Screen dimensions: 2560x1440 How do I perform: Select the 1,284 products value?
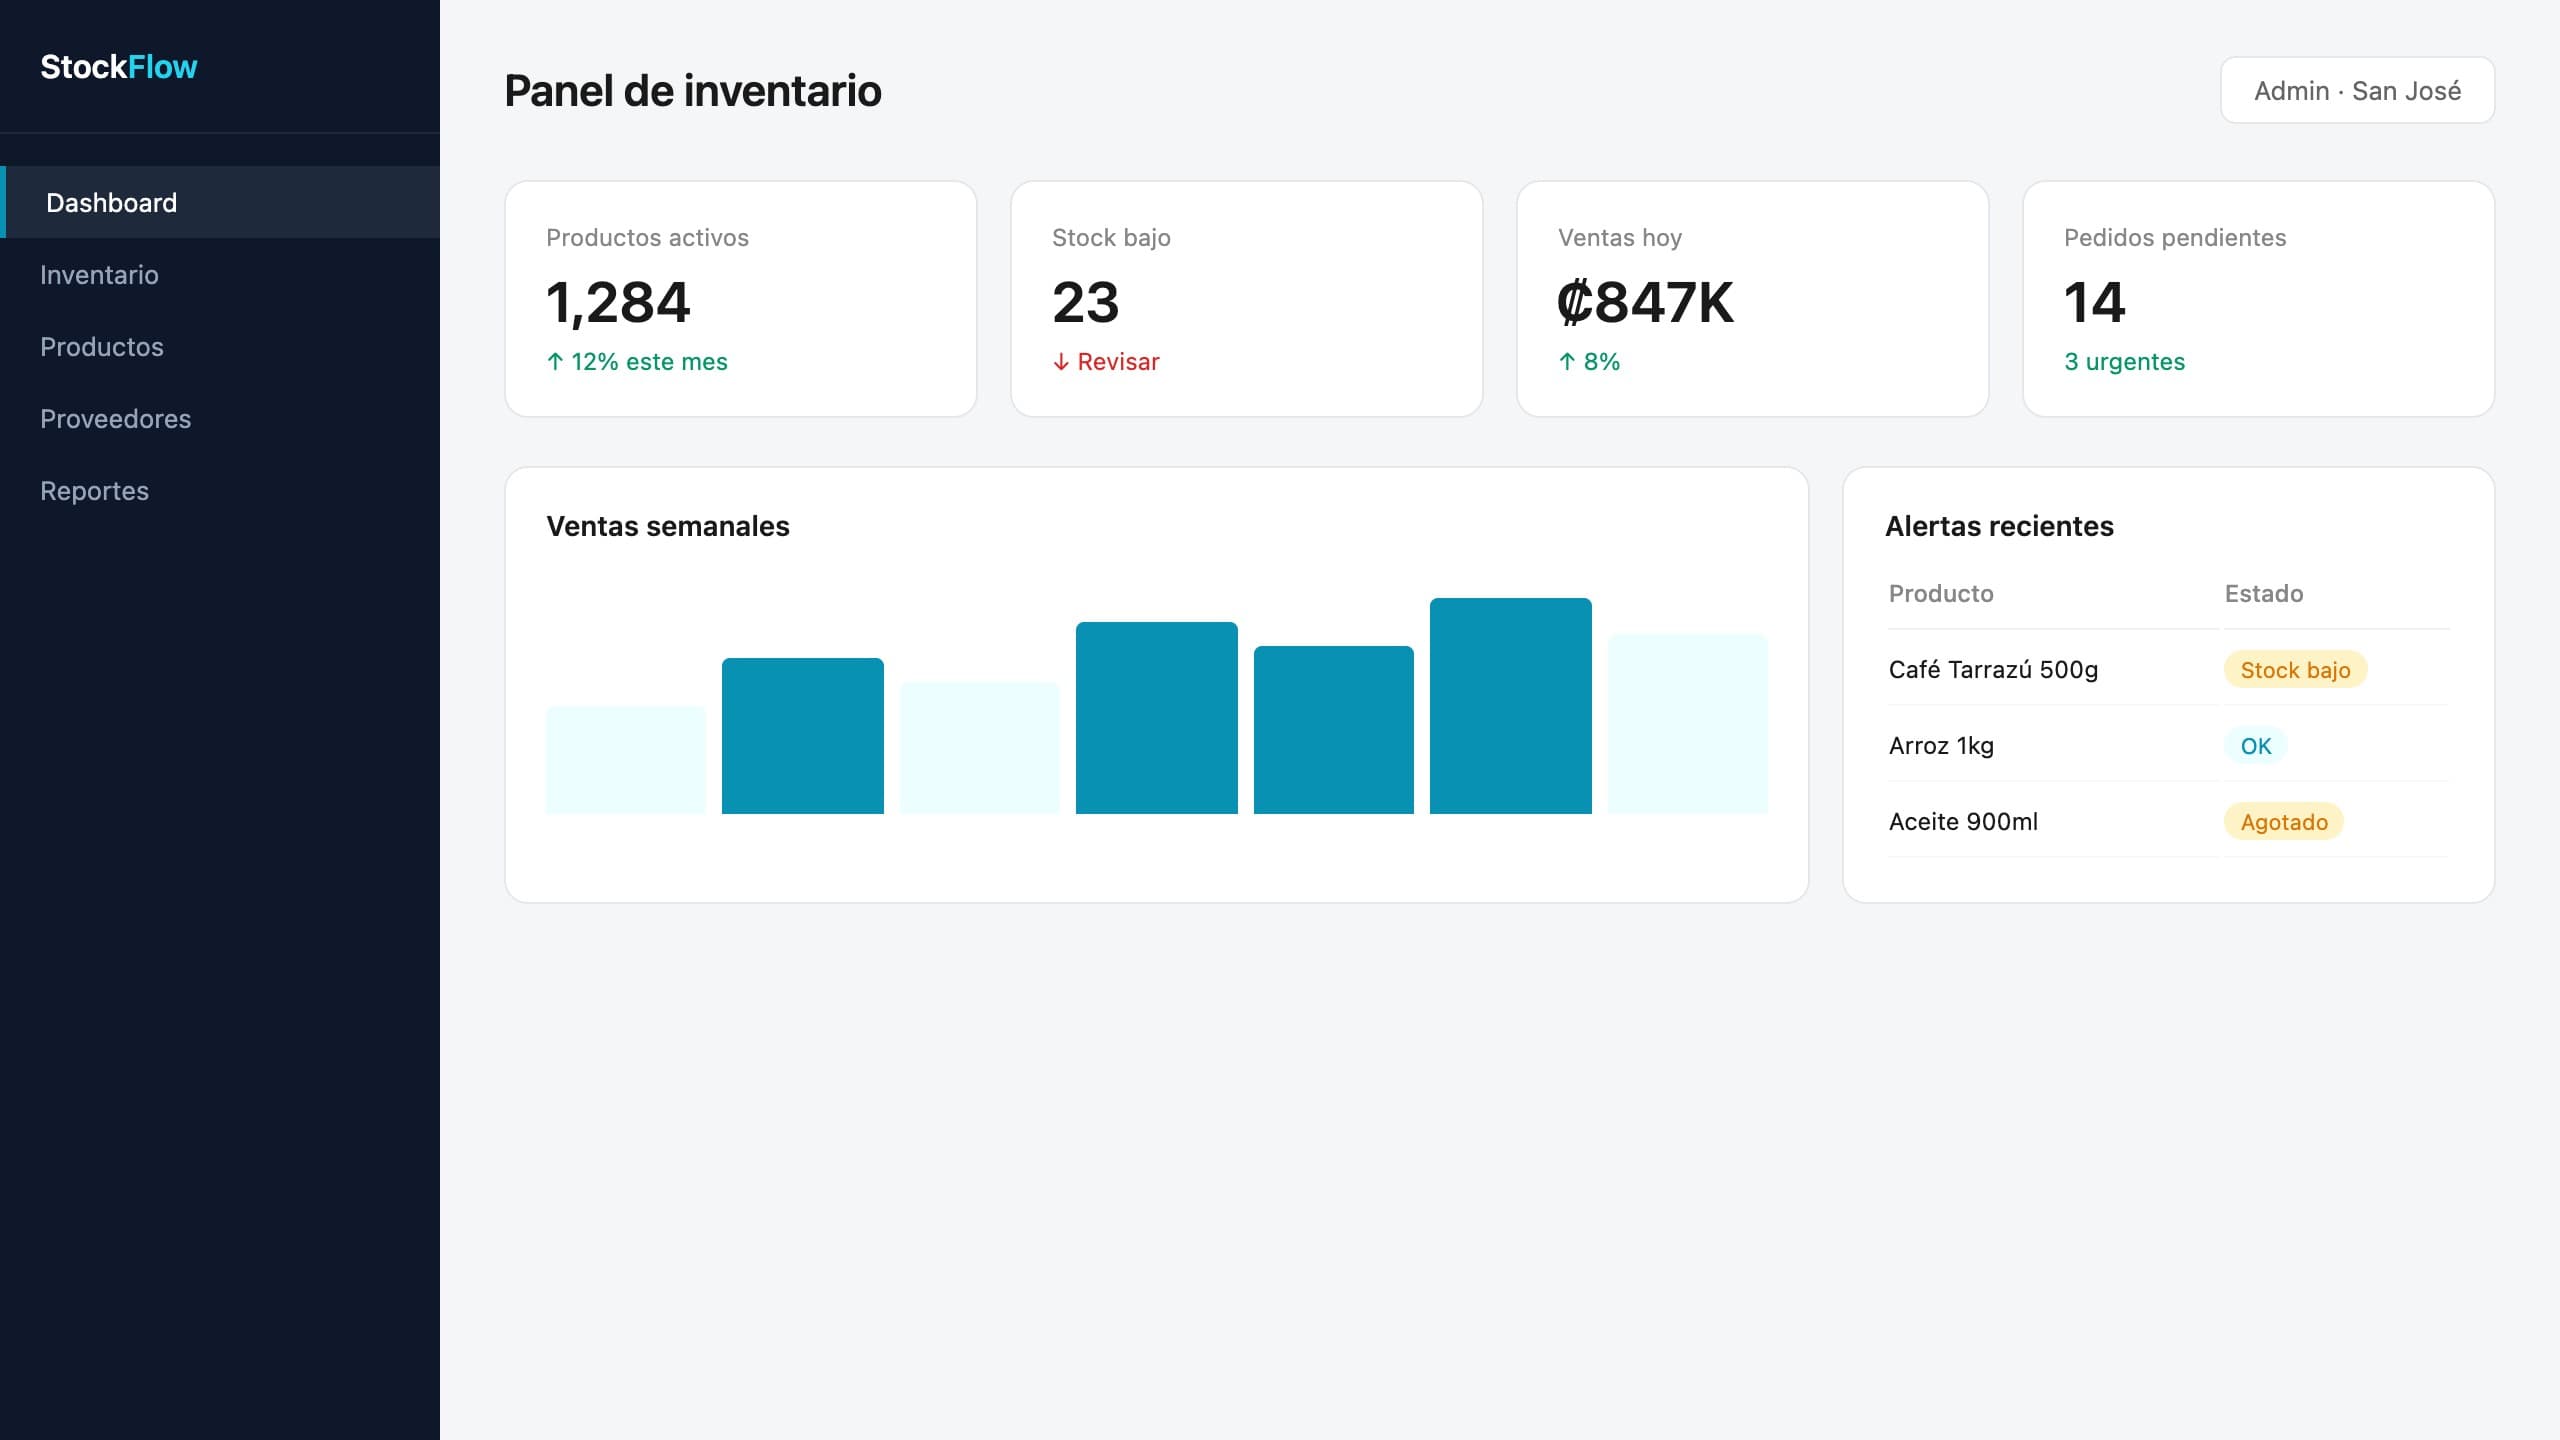coord(618,302)
